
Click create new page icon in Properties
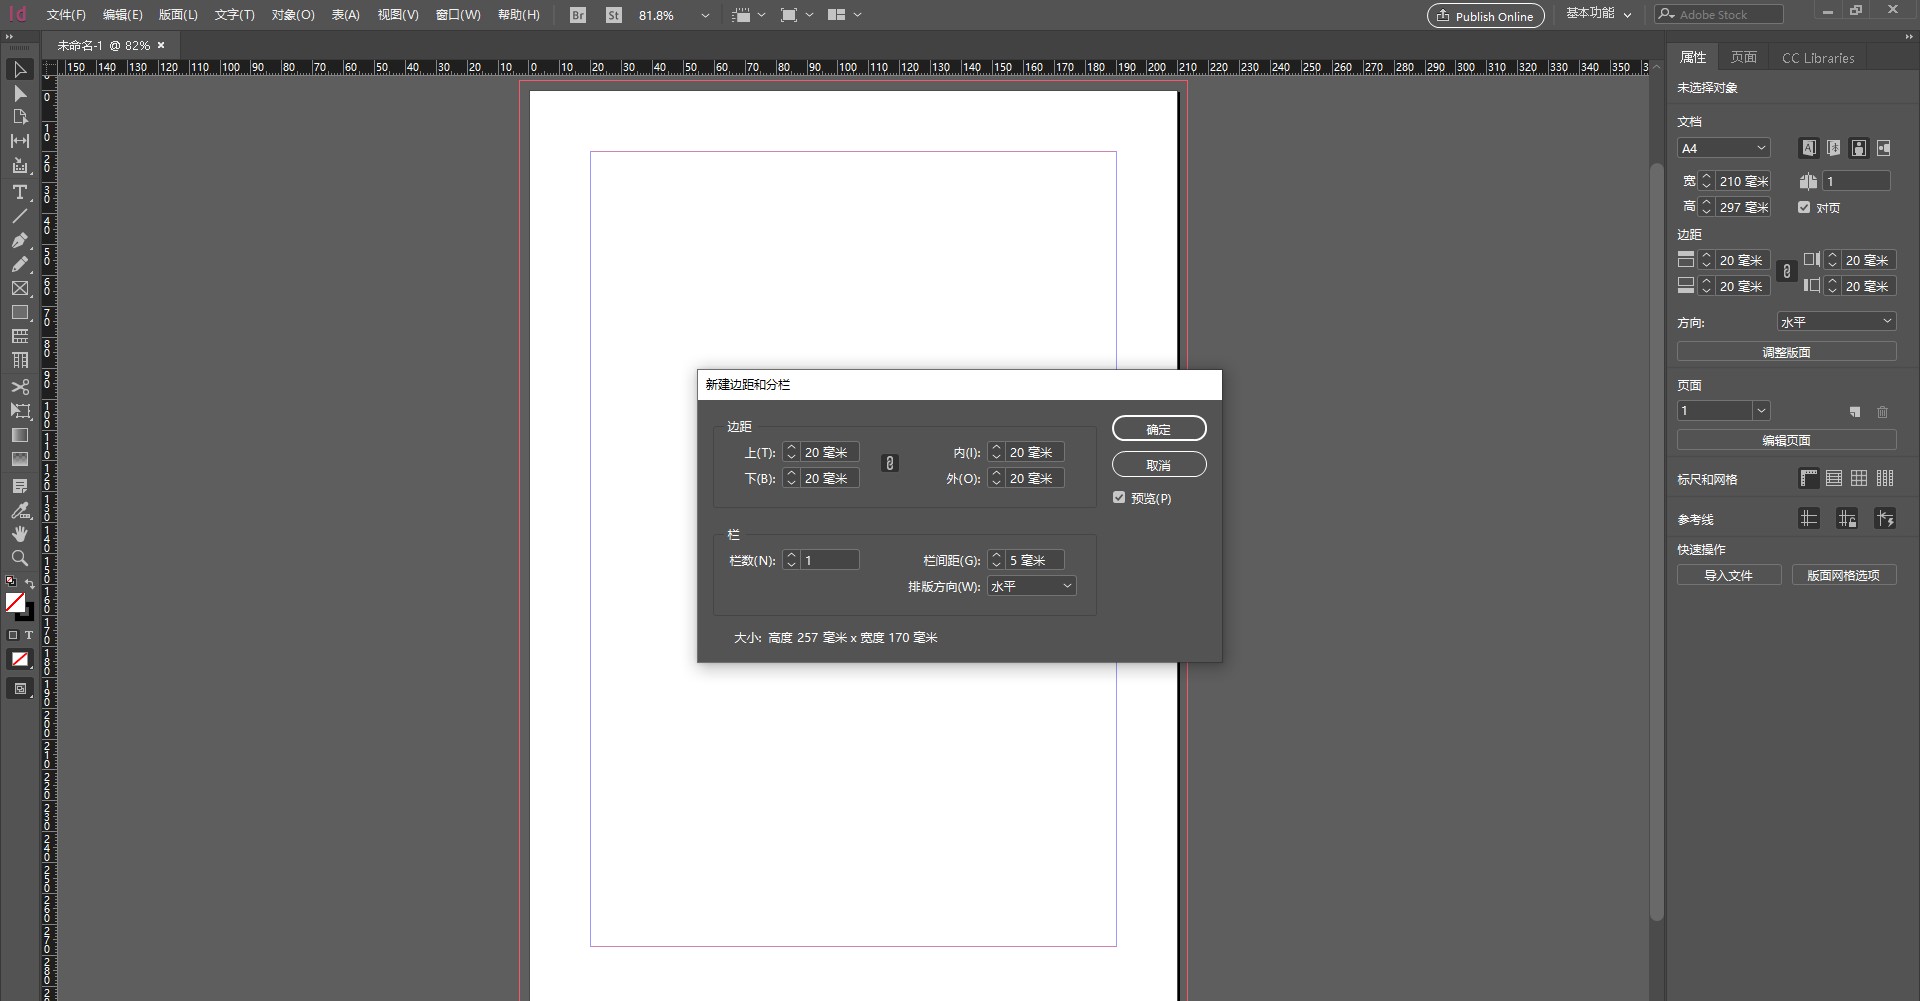point(1854,412)
